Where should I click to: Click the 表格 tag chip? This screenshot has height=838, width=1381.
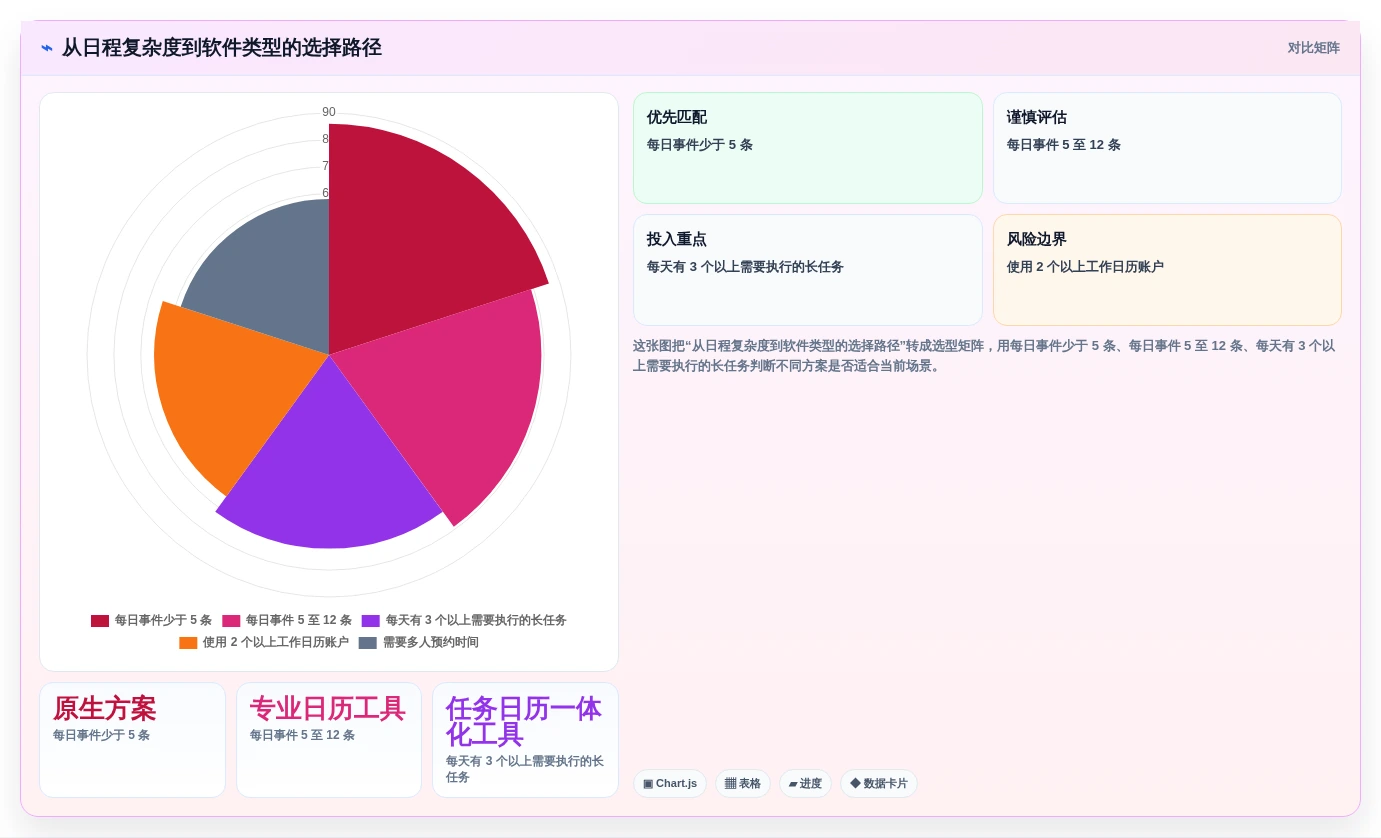742,784
